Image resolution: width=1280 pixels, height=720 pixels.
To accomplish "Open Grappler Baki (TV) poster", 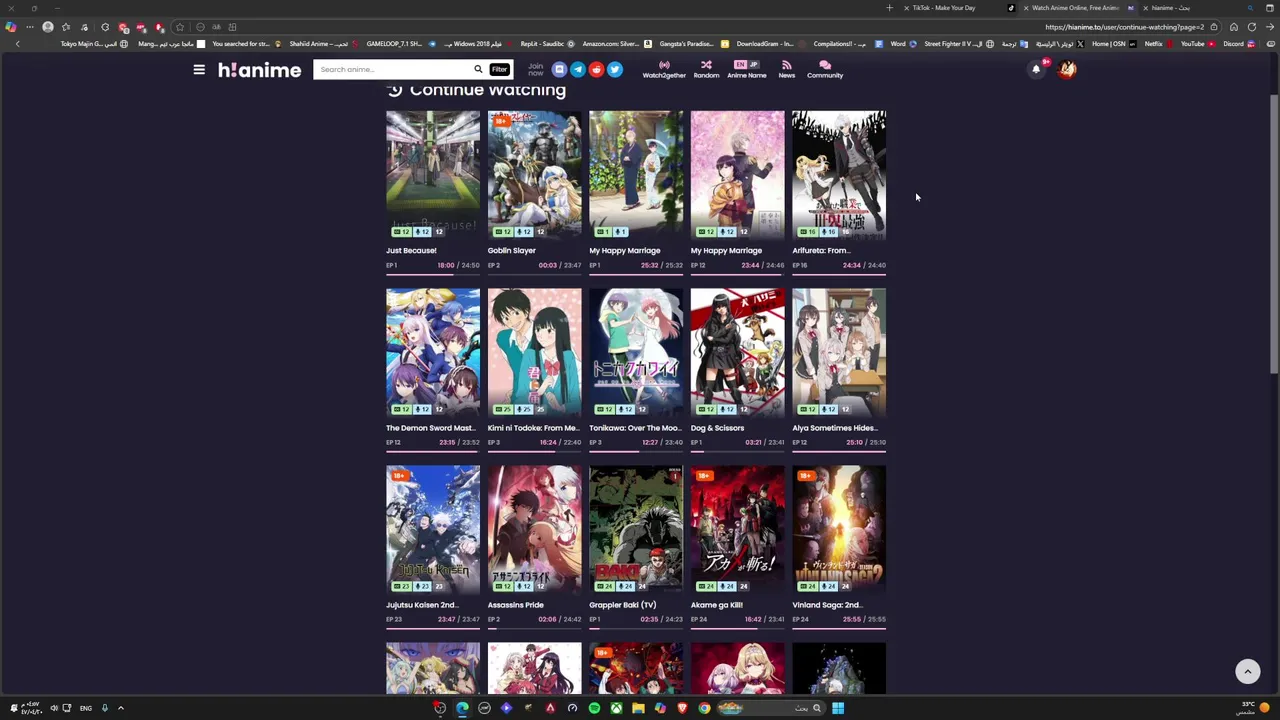I will 635,529.
